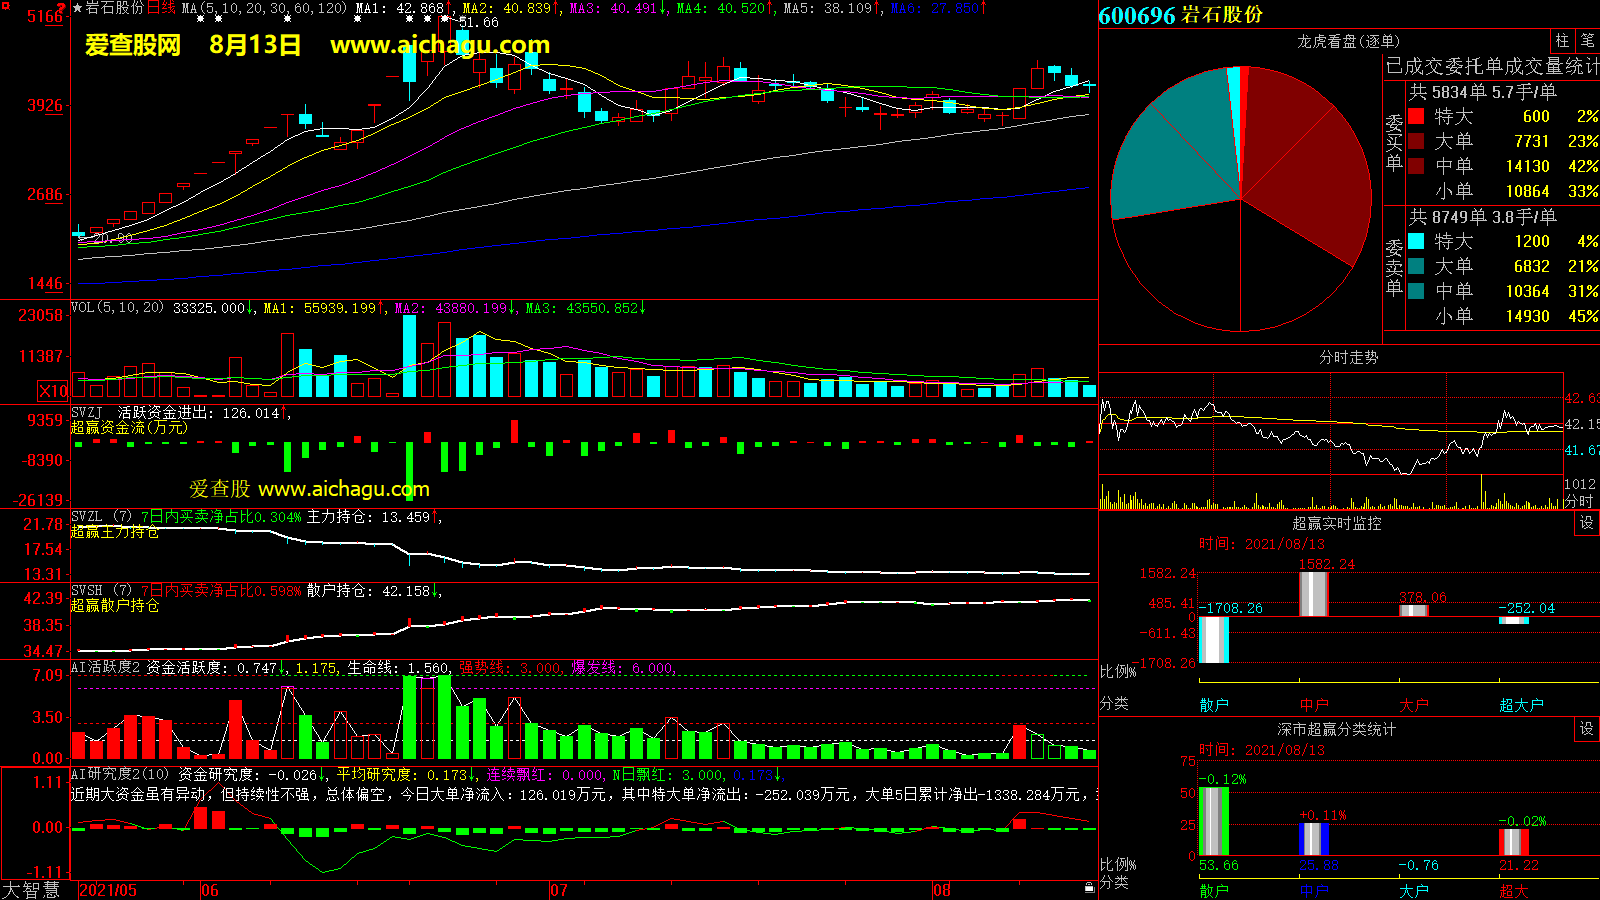This screenshot has width=1600, height=900.
Task: Click the X10 volume scale icon
Action: (53, 391)
